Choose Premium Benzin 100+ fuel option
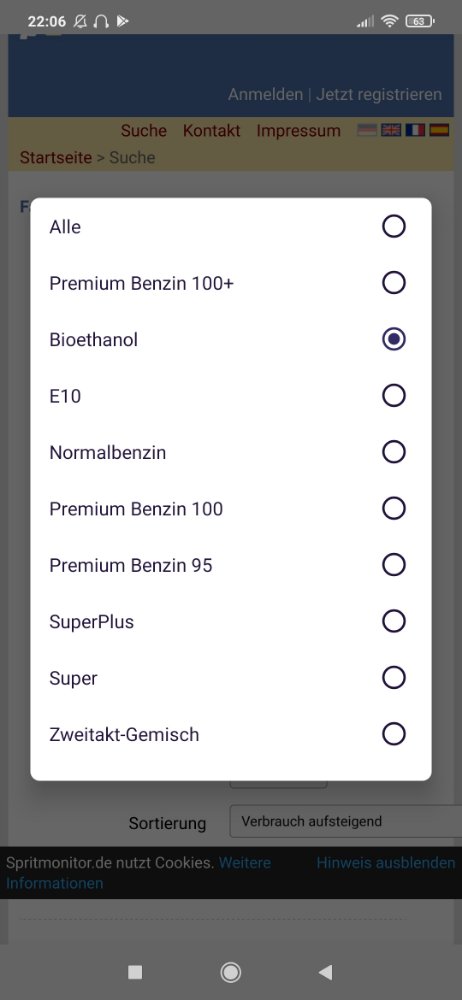 click(x=231, y=283)
